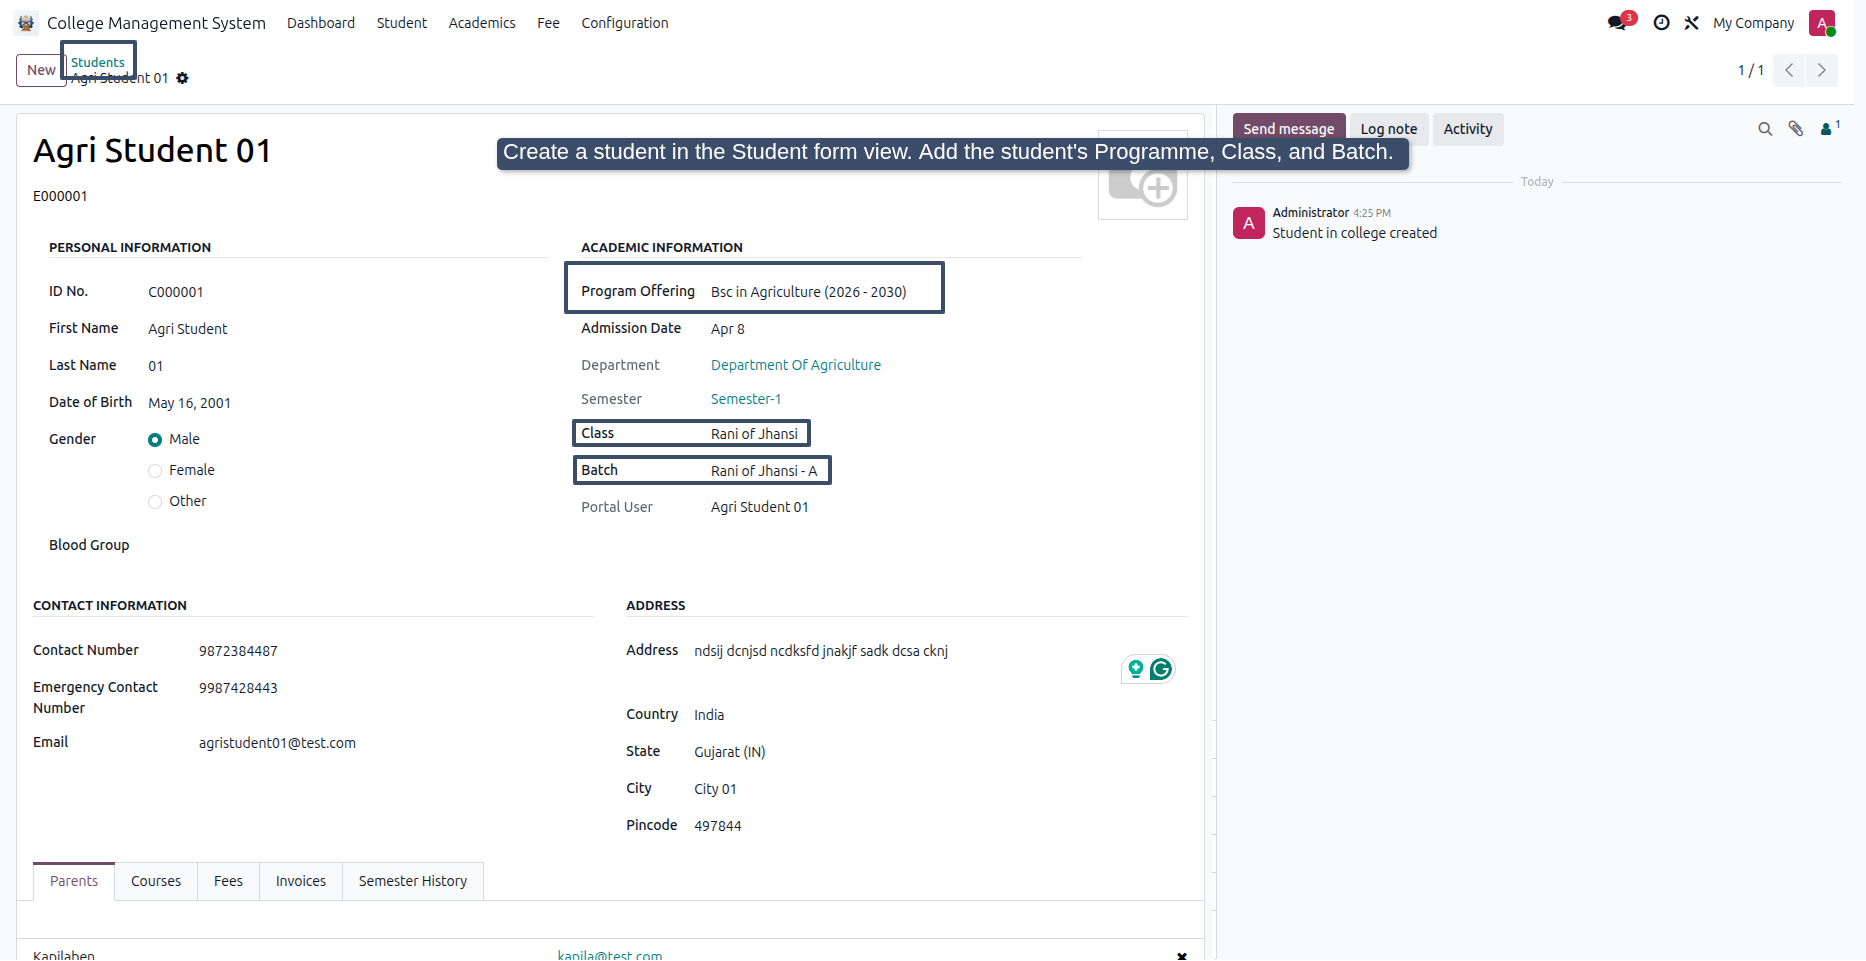Click the green lightbulb suggestion icon

pyautogui.click(x=1136, y=669)
